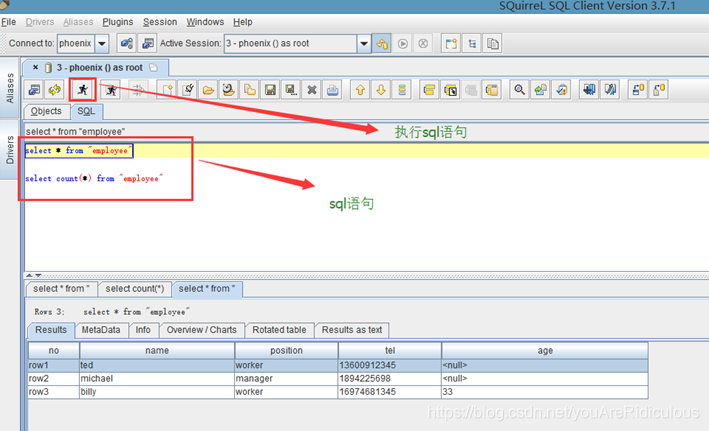Open the SQL history combo showing select * from "employee"
This screenshot has width=709, height=431.
click(x=367, y=132)
